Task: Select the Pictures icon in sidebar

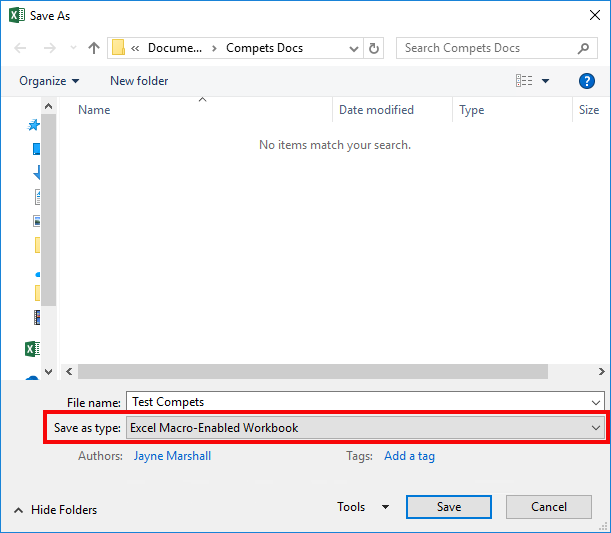Action: tap(37, 221)
